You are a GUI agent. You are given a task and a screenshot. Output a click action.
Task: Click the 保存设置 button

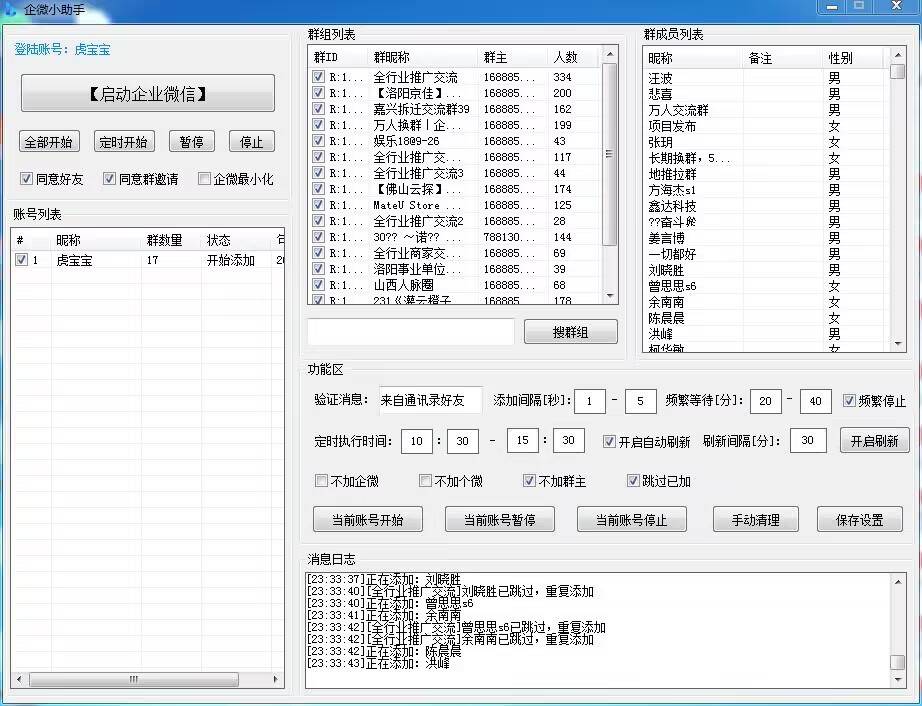(x=859, y=520)
